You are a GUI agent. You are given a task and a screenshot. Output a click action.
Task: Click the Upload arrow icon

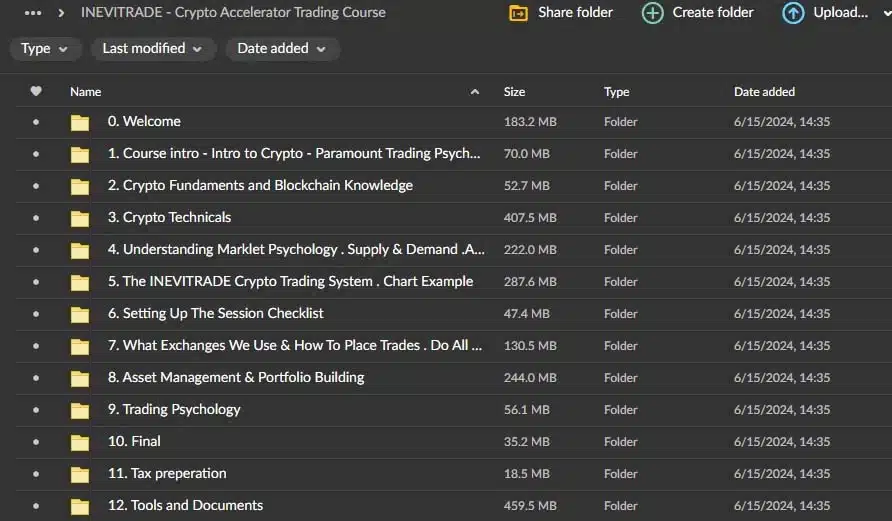pyautogui.click(x=793, y=13)
